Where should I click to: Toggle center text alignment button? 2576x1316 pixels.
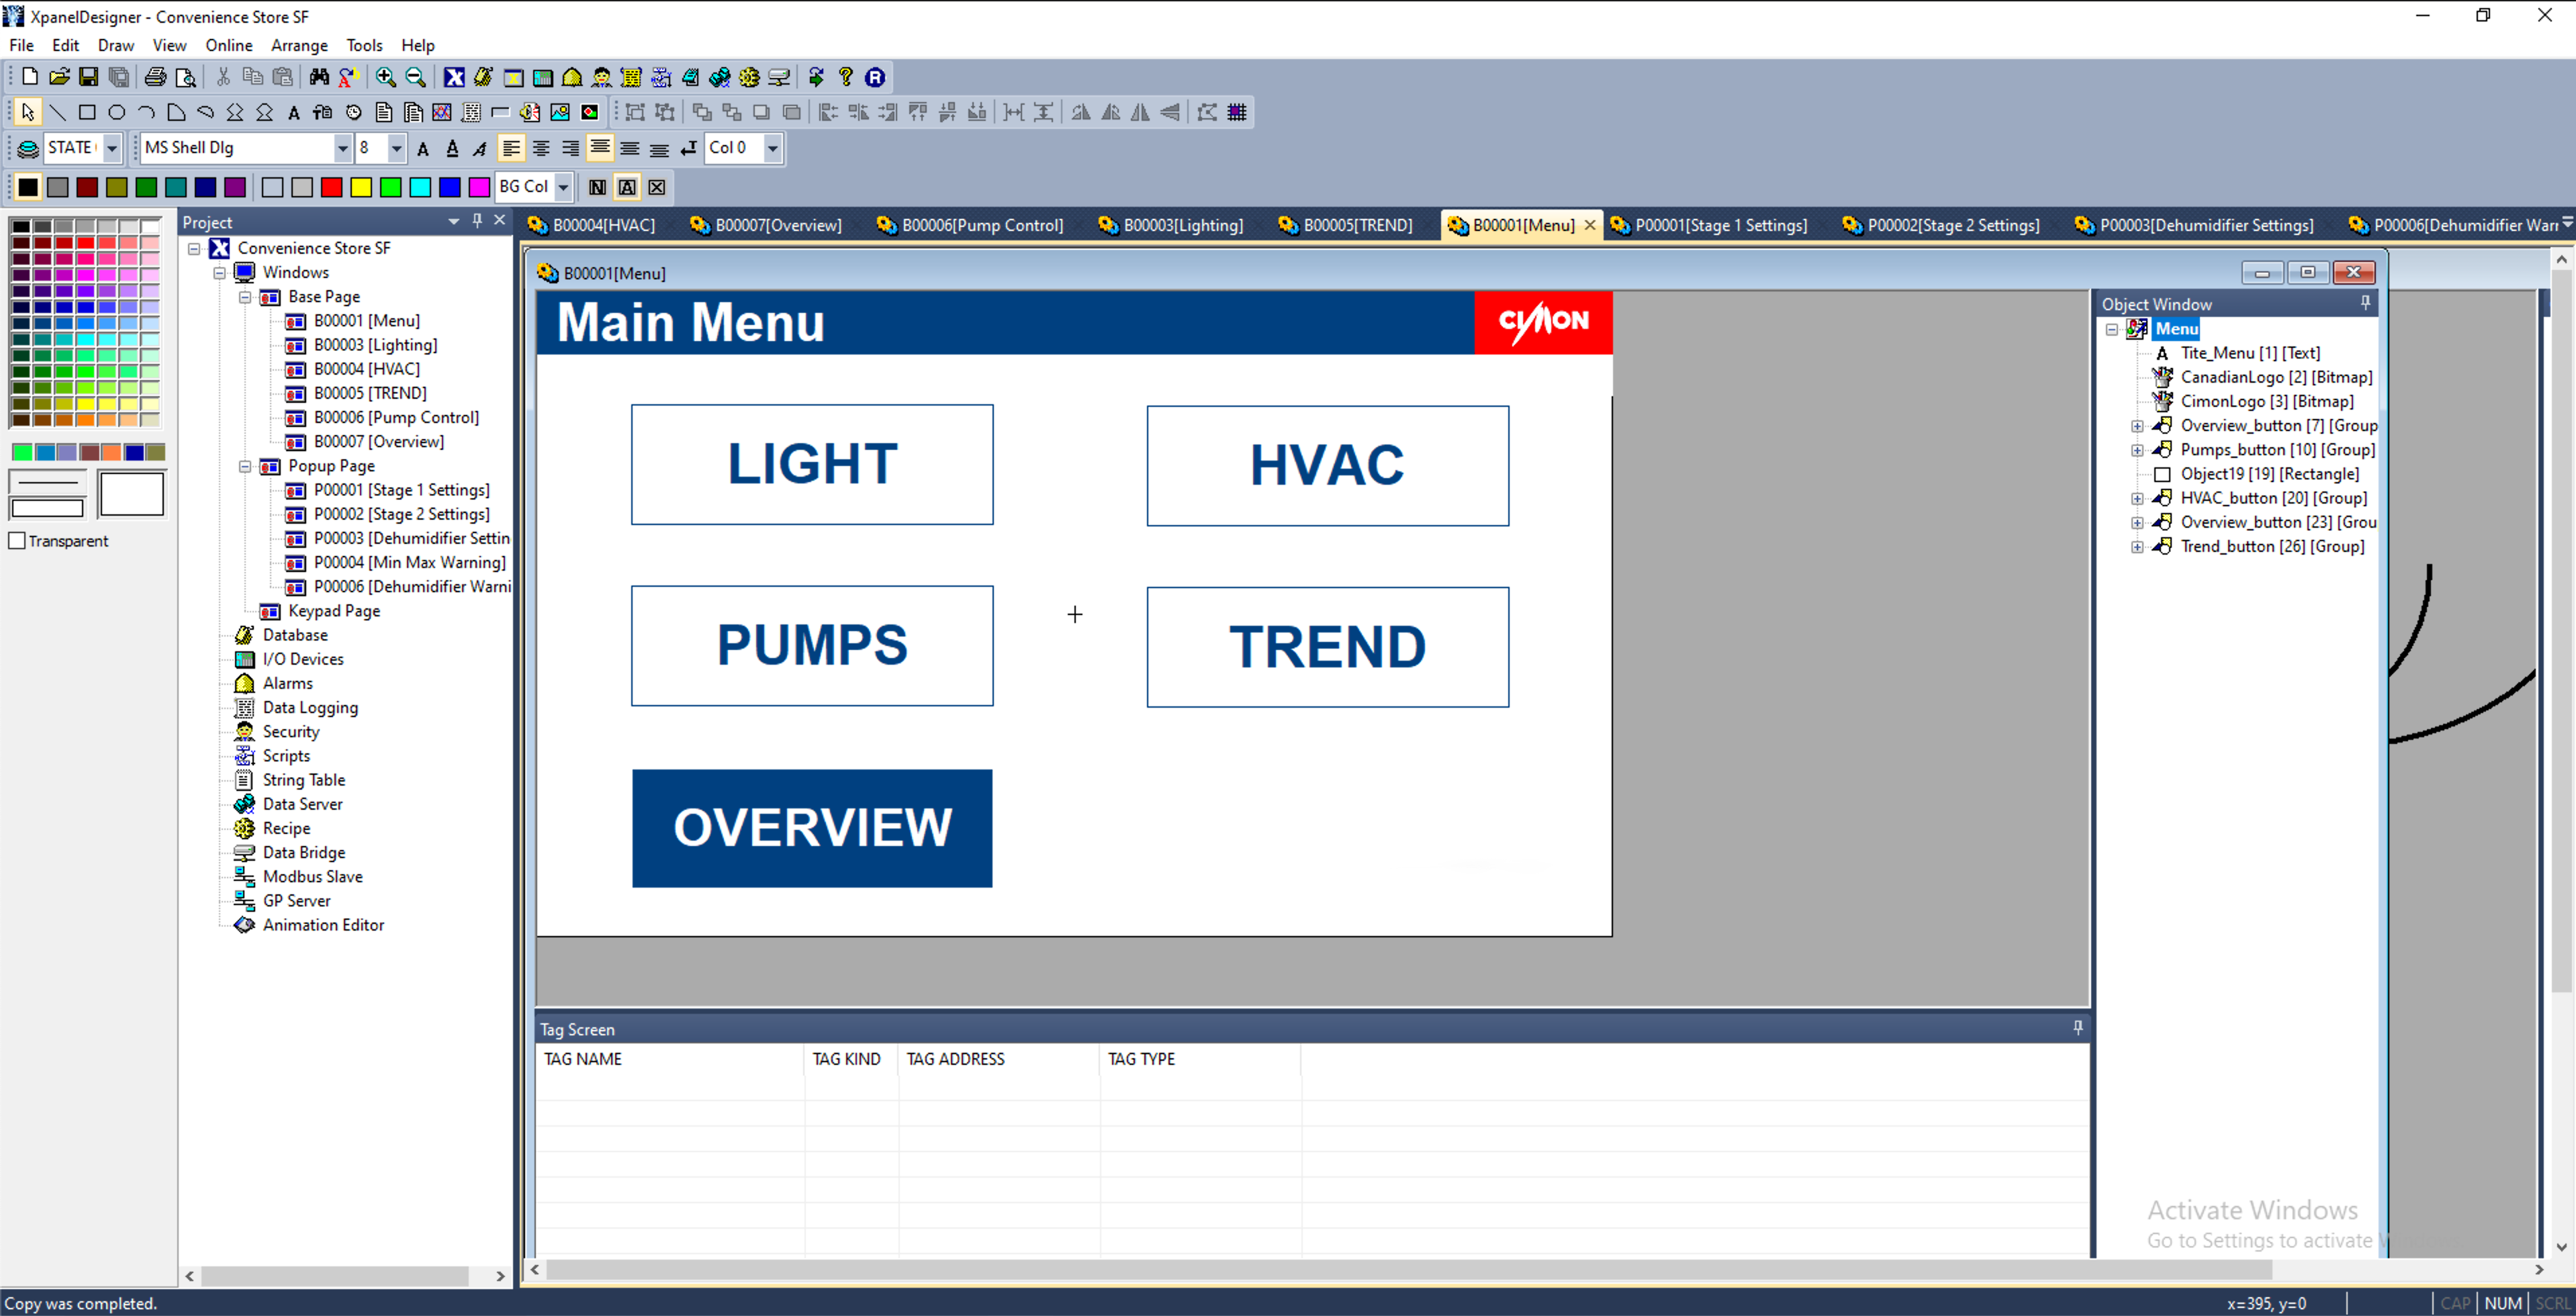pyautogui.click(x=541, y=148)
